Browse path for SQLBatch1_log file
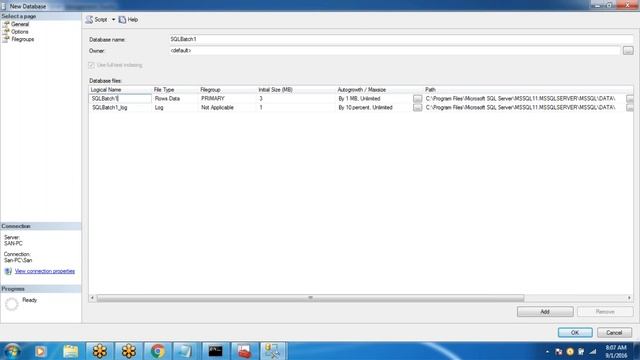 tap(630, 107)
